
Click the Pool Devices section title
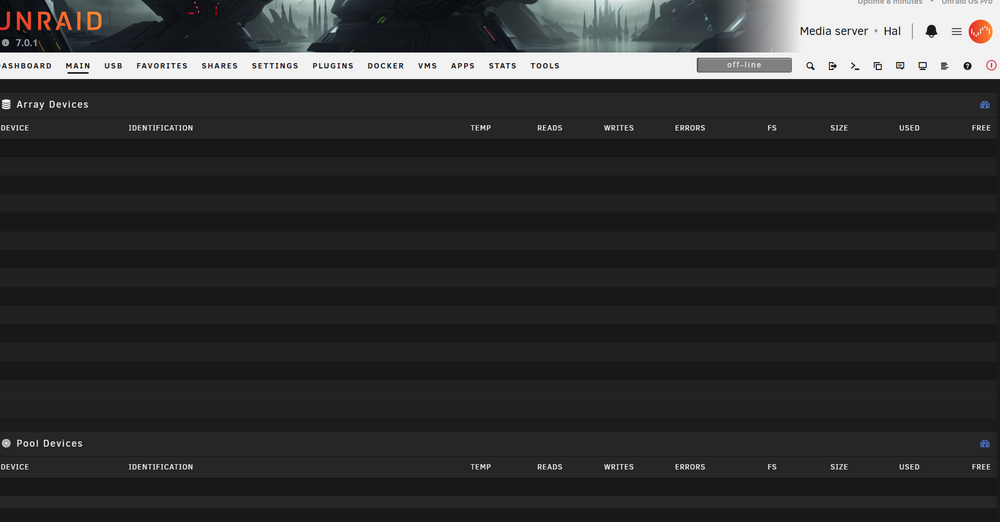click(50, 444)
